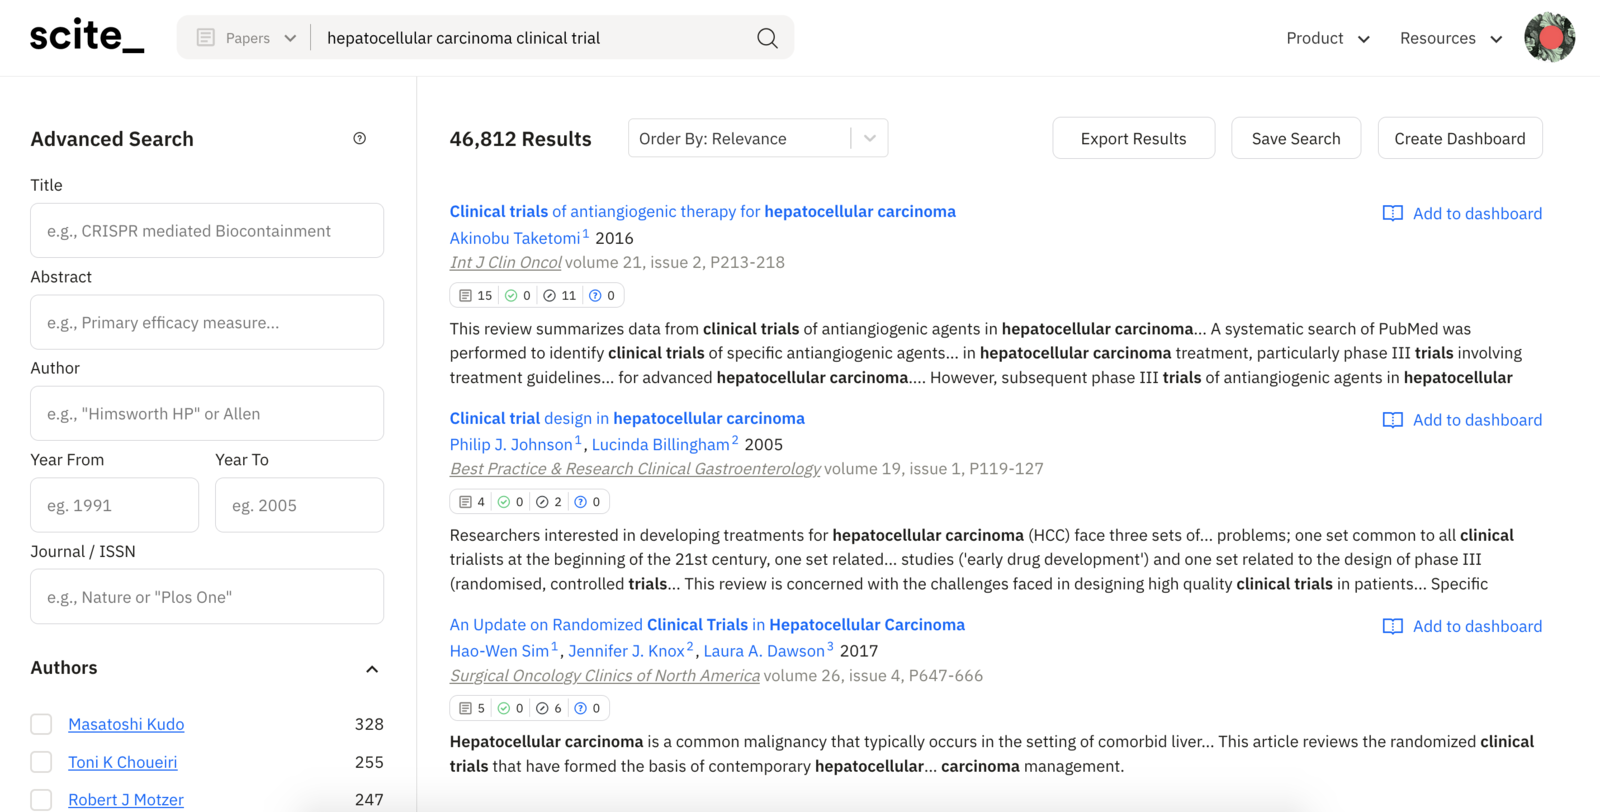Open the scite_ home logo
1600x812 pixels.
[x=86, y=36]
